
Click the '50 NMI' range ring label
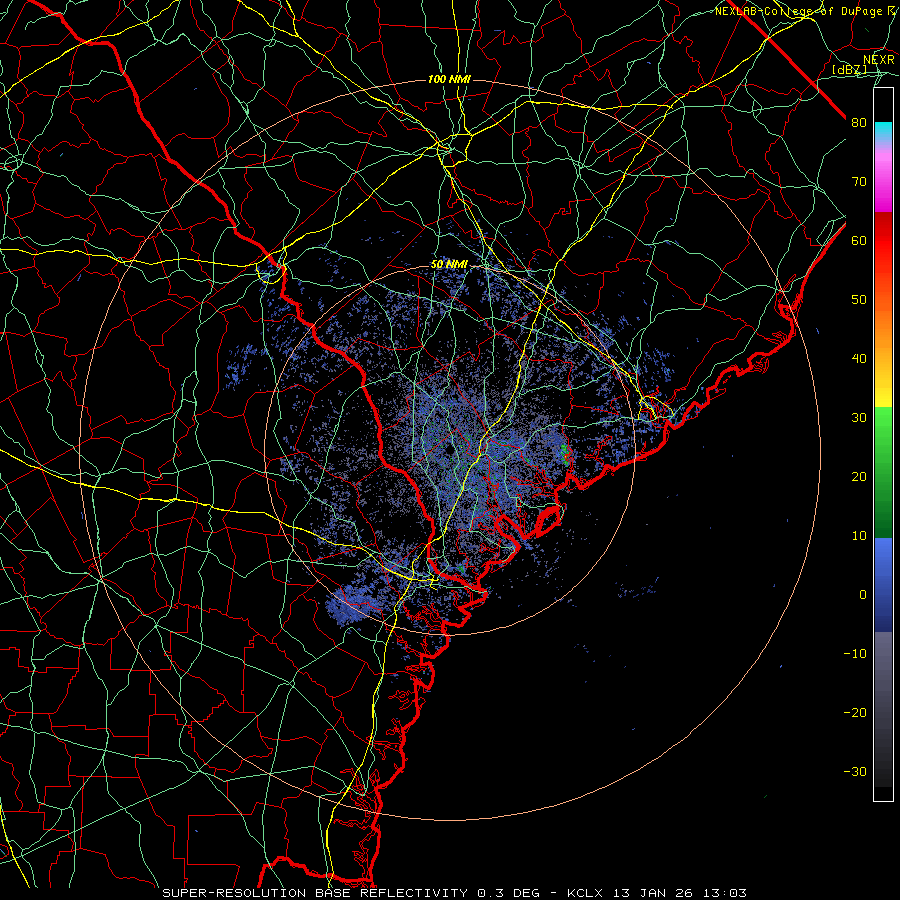(x=449, y=264)
